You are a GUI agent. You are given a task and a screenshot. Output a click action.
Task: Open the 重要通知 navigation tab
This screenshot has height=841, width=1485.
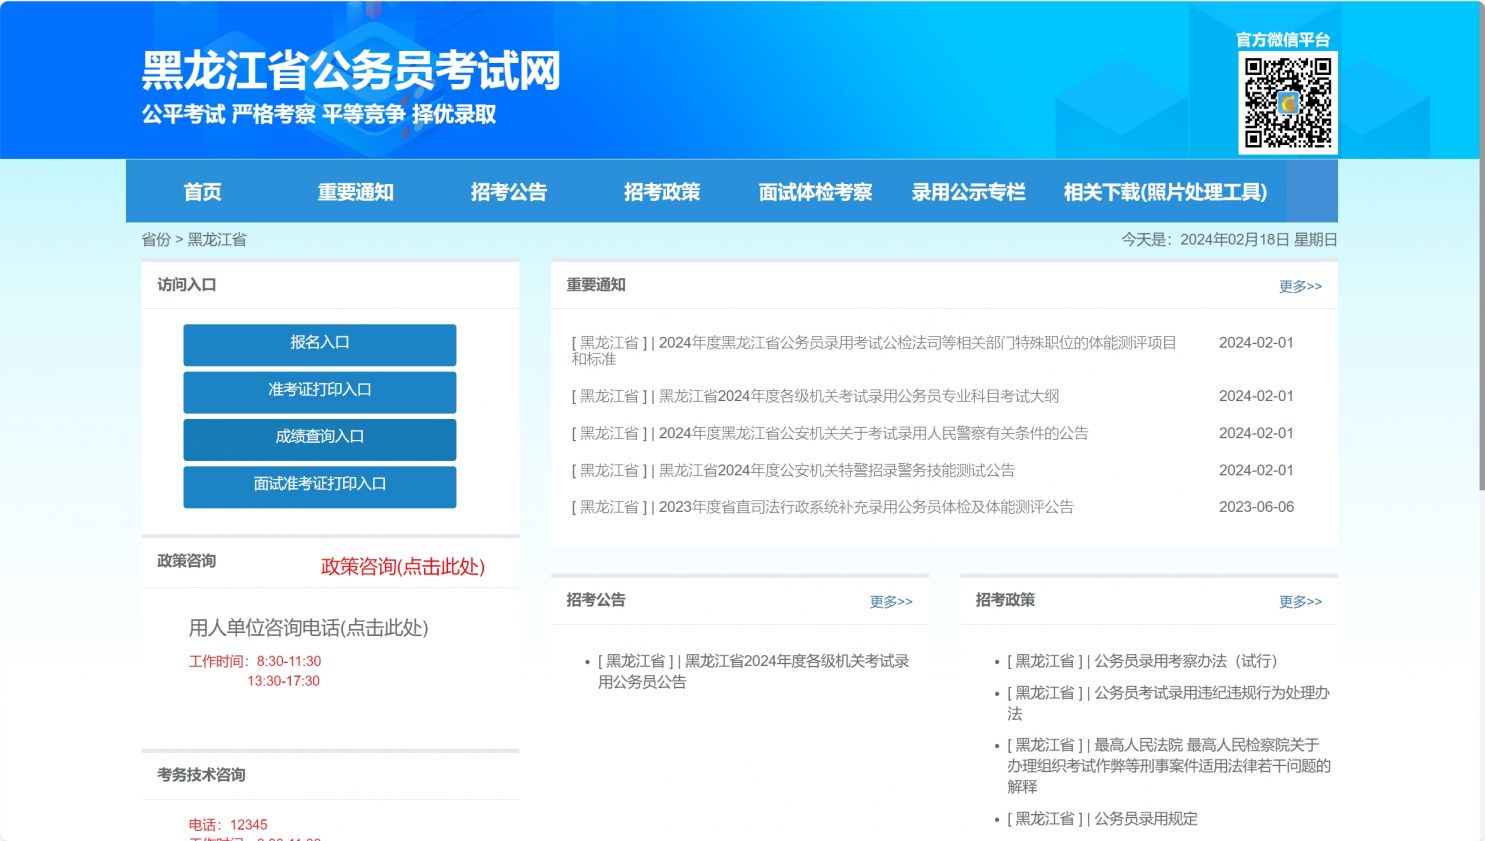[x=356, y=192]
